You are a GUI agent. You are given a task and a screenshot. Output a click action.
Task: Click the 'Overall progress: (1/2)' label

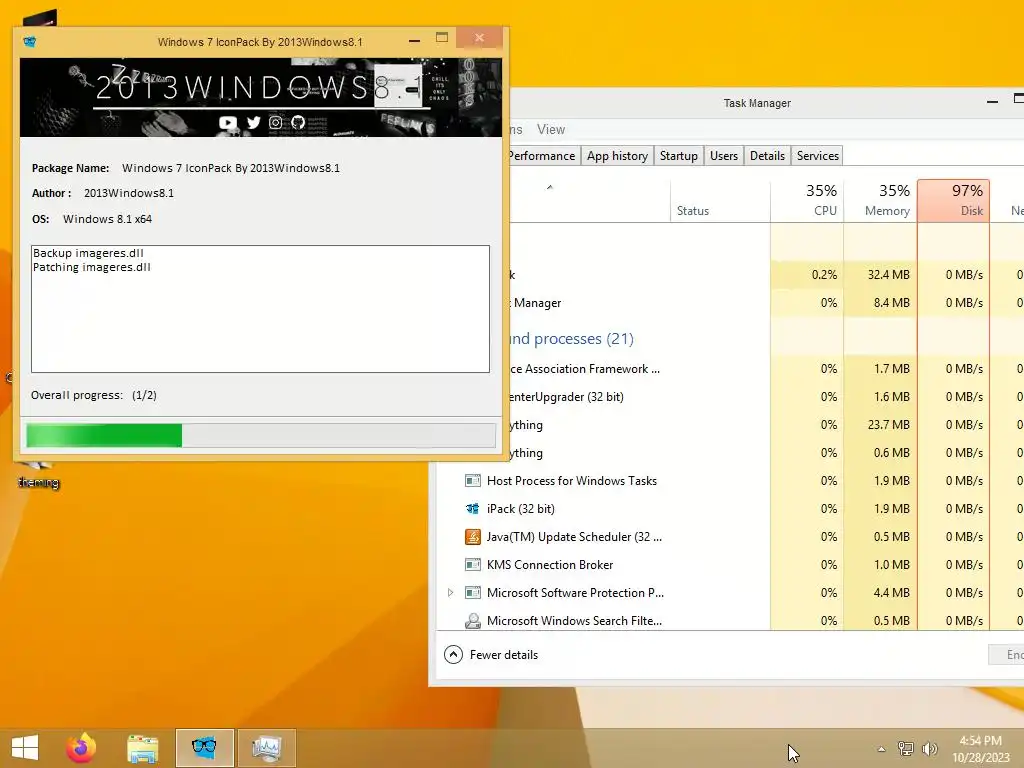94,395
